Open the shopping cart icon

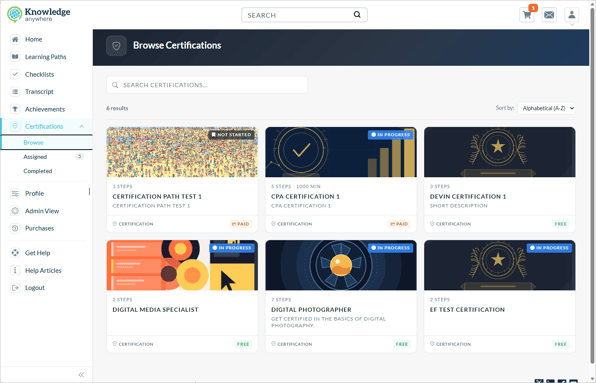click(527, 15)
